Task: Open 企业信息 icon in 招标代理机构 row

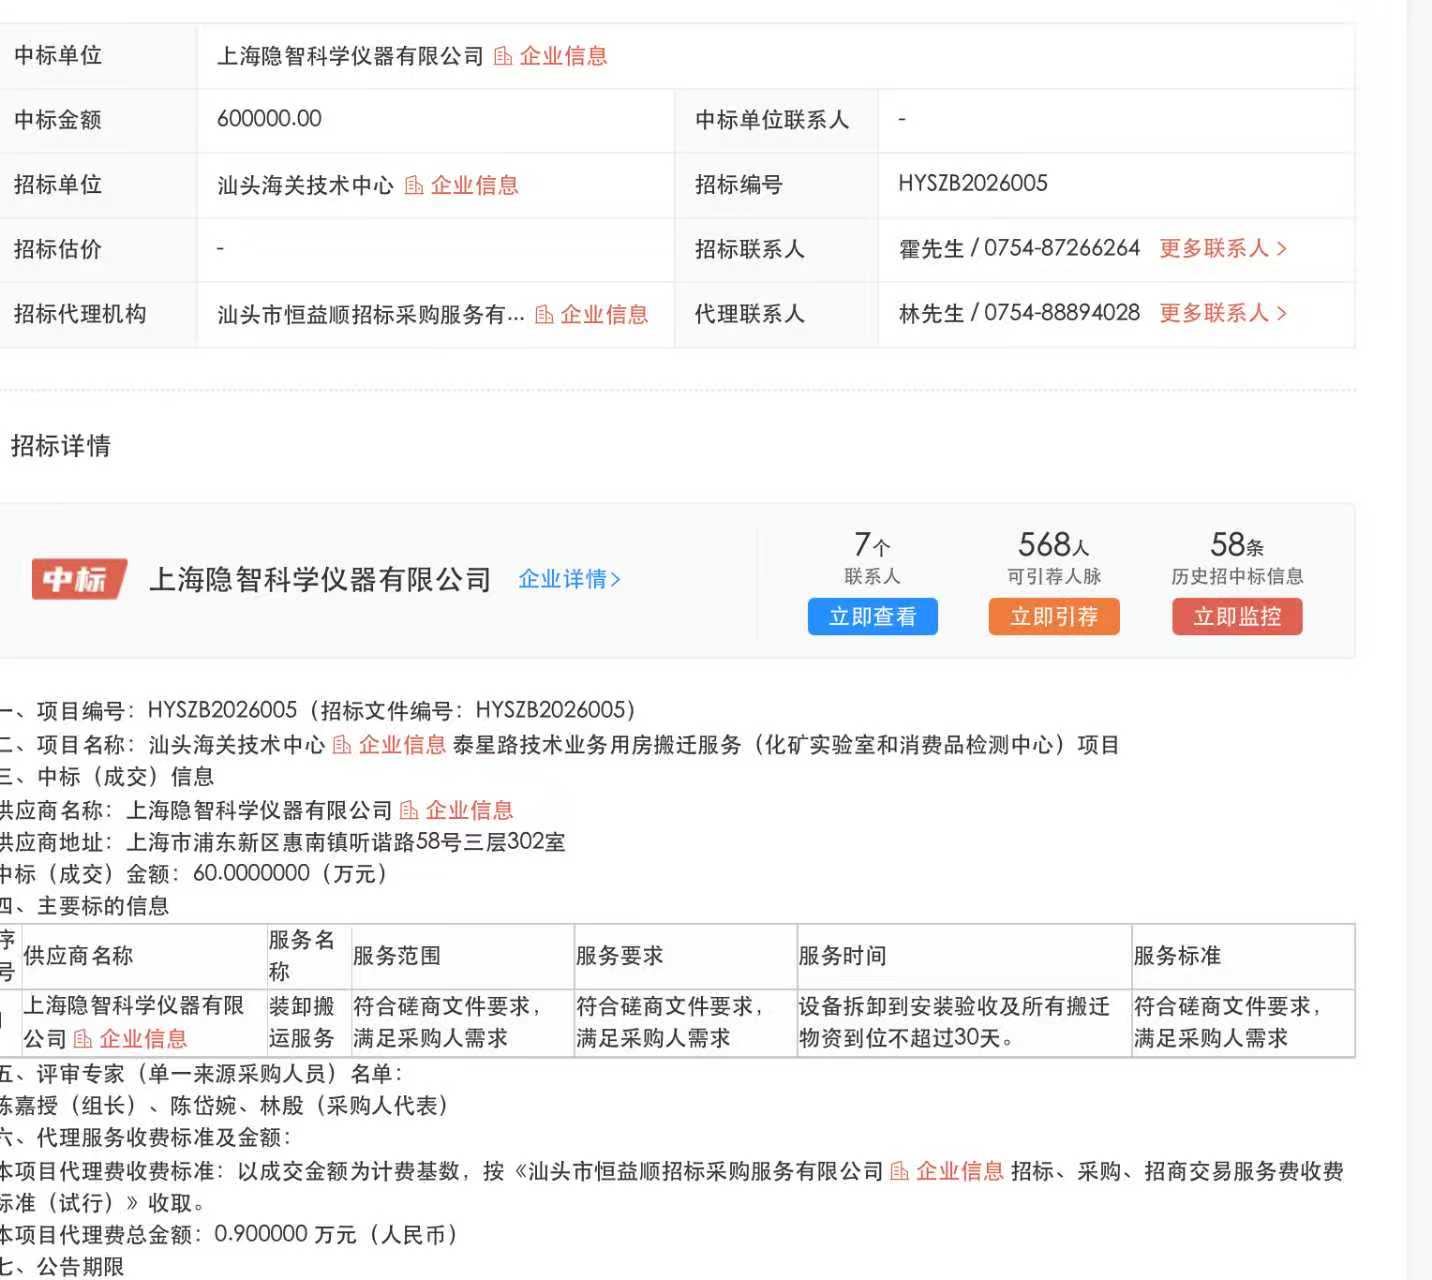Action: click(544, 316)
